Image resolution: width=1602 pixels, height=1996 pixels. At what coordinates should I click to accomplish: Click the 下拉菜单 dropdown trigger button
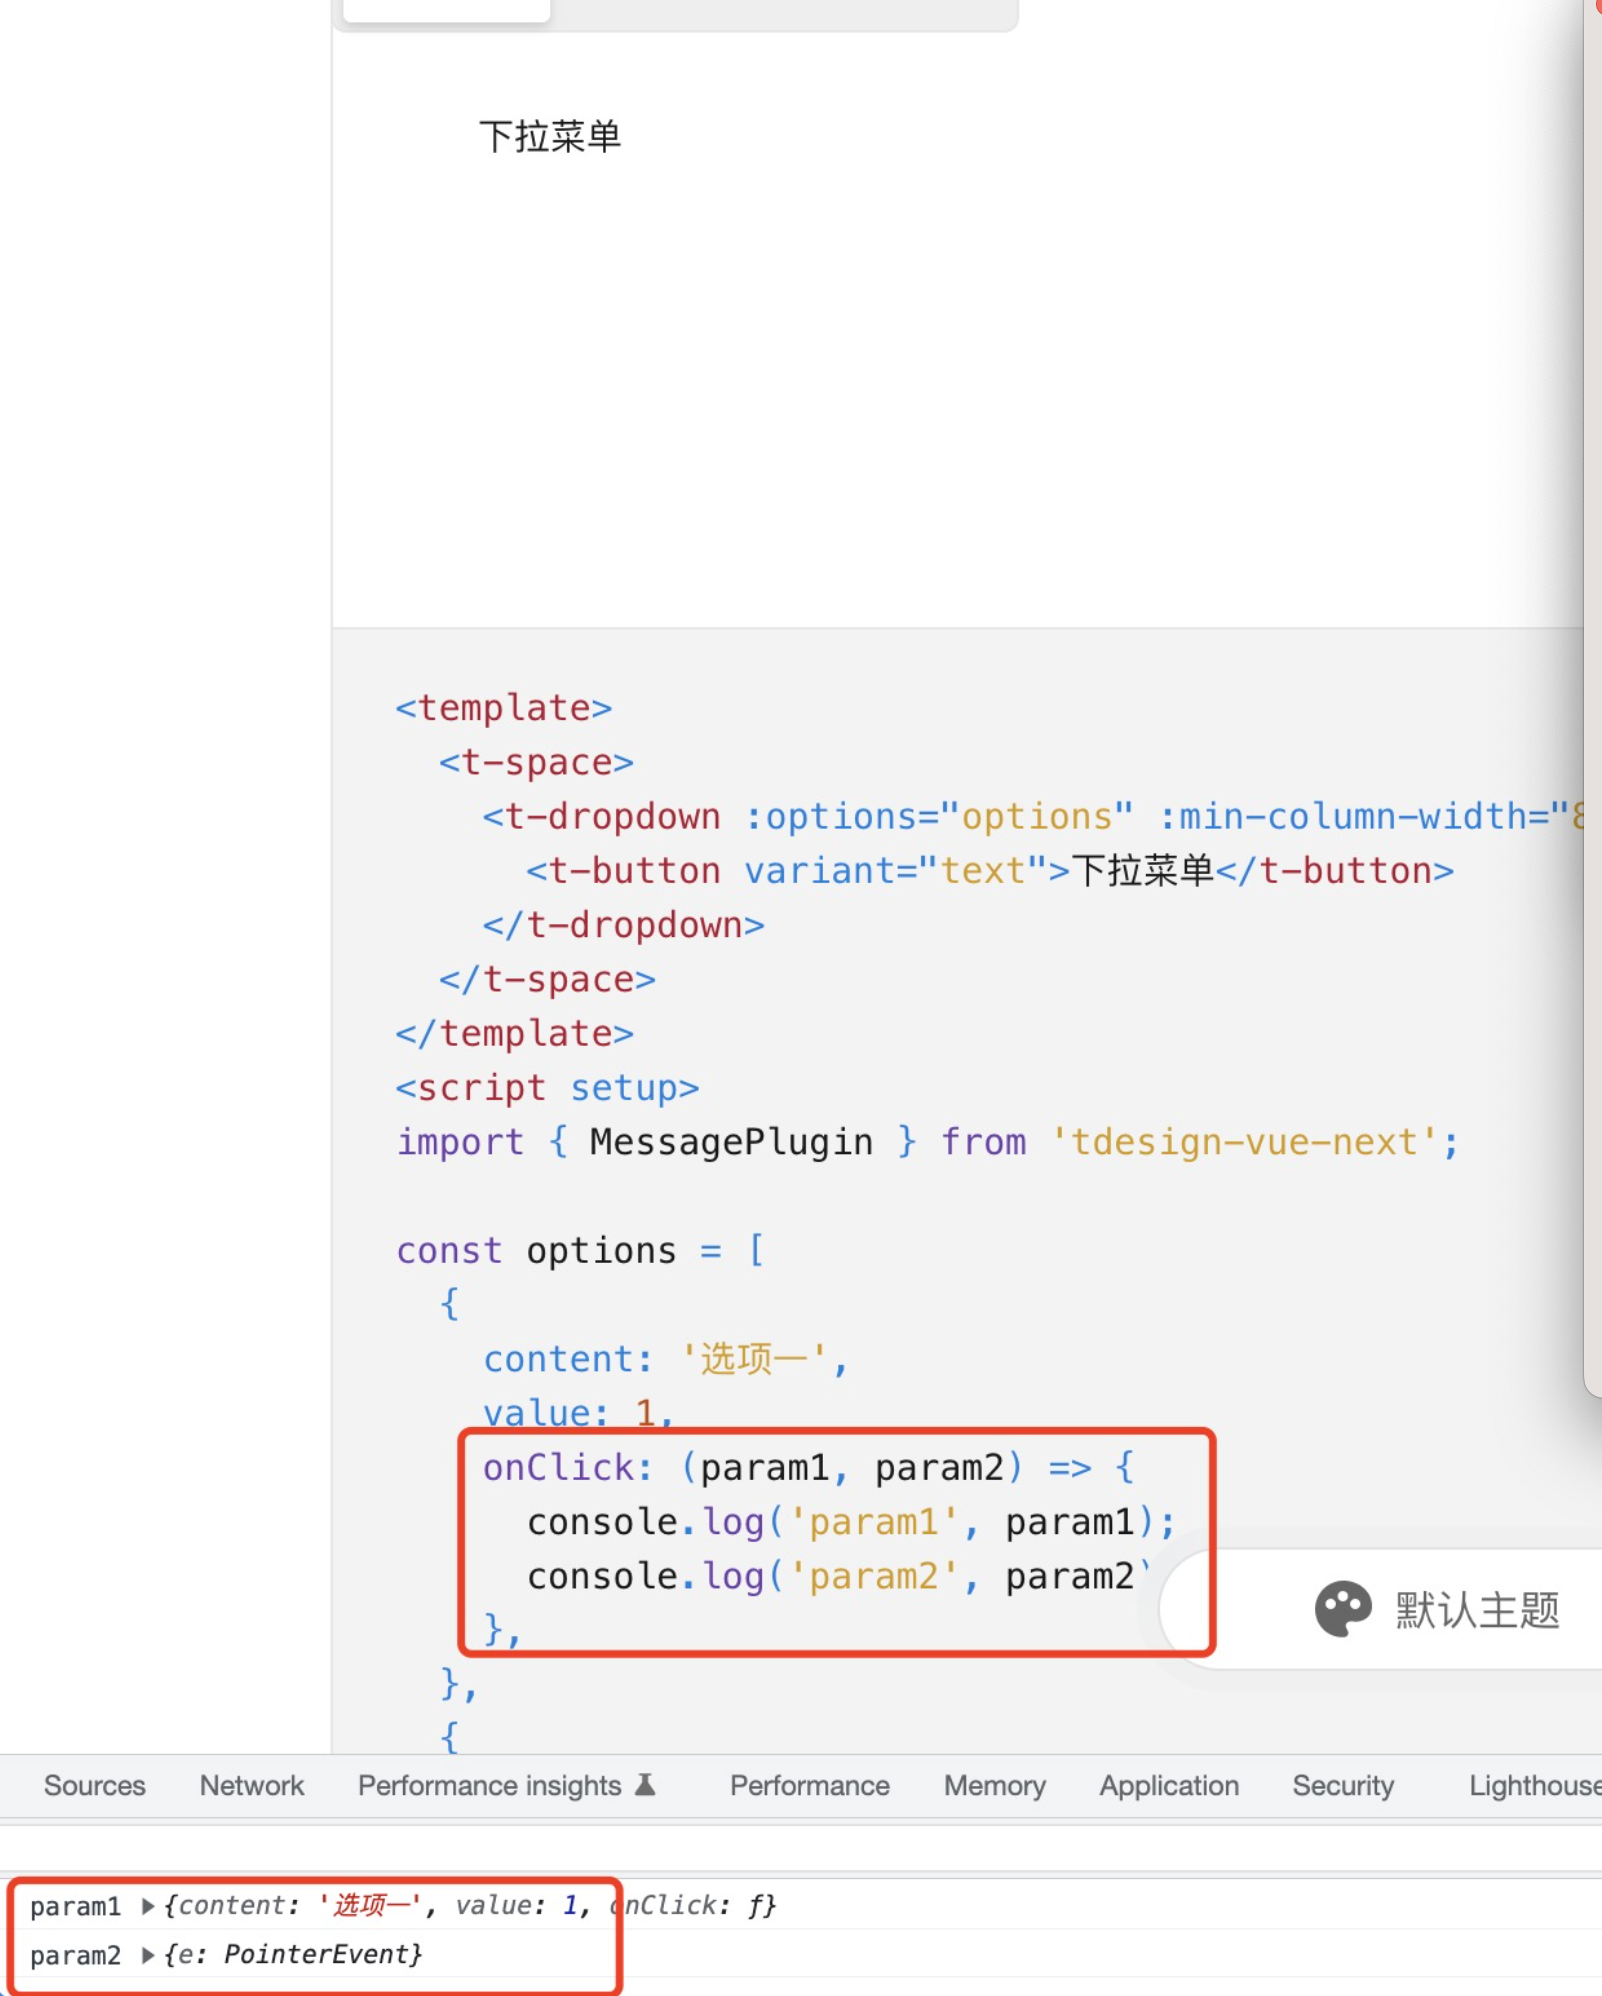551,137
